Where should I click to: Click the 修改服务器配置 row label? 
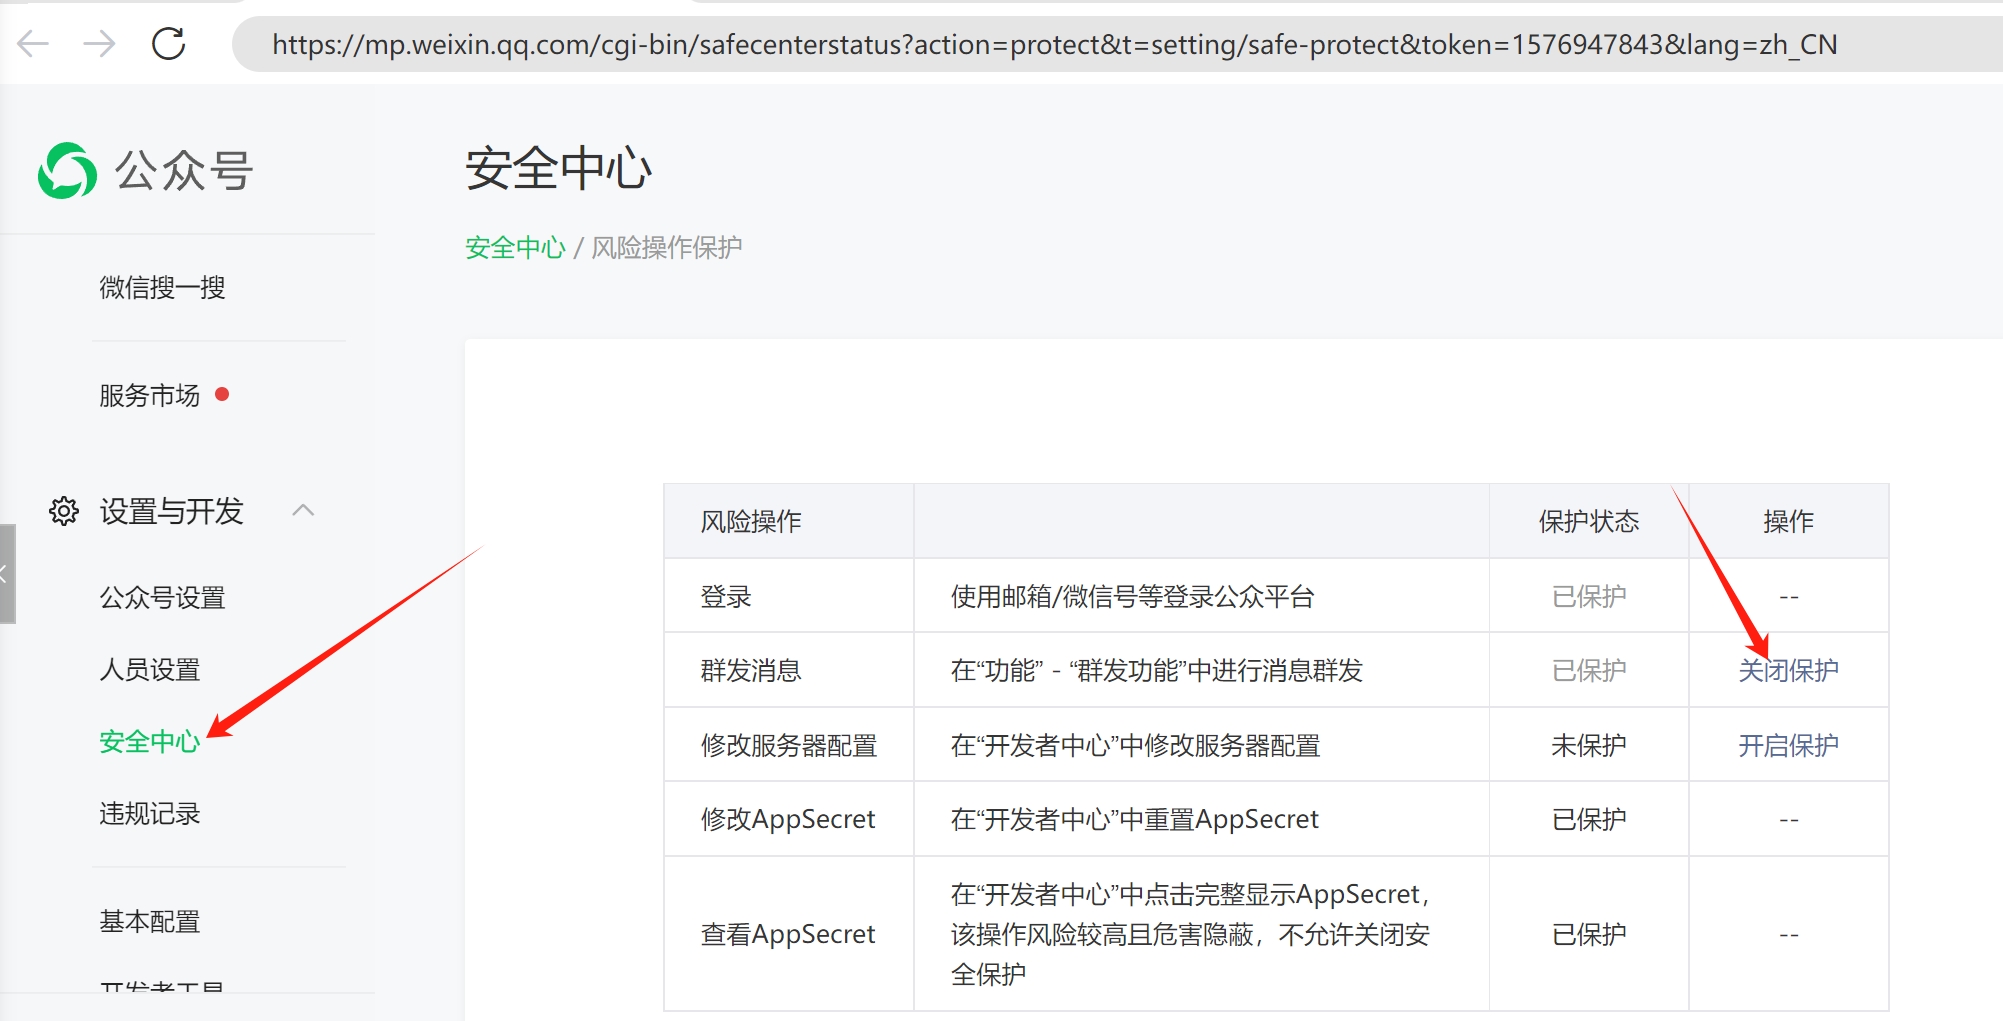(788, 745)
